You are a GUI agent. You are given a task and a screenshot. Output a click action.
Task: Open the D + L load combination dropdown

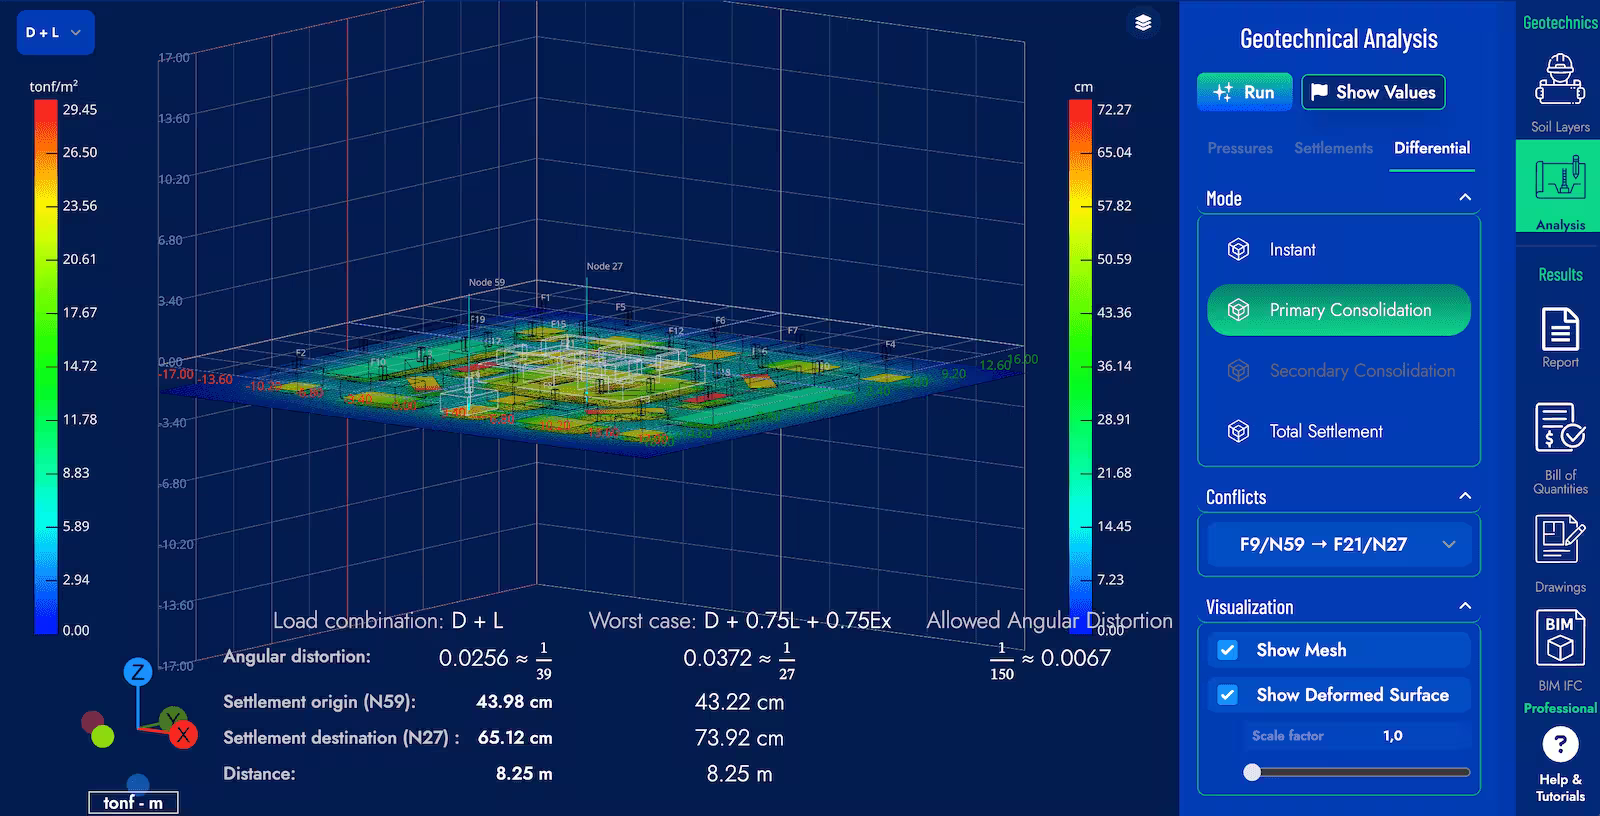click(x=55, y=33)
